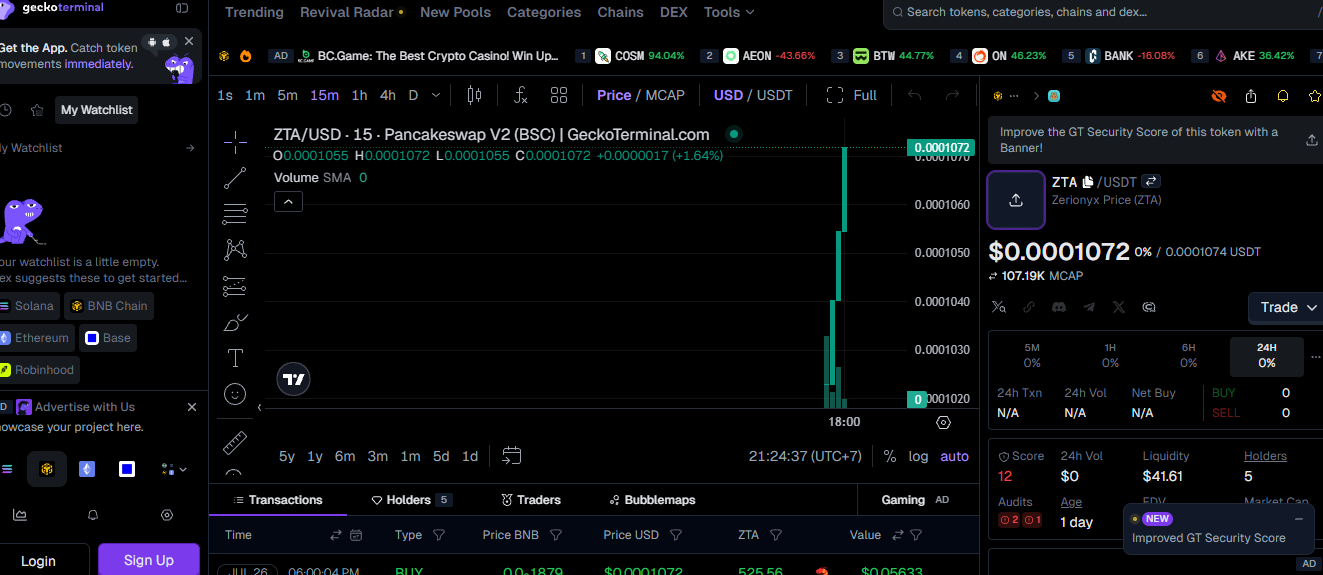This screenshot has height=575, width=1323.
Task: Expand the Trade dropdown
Action: 1288,307
